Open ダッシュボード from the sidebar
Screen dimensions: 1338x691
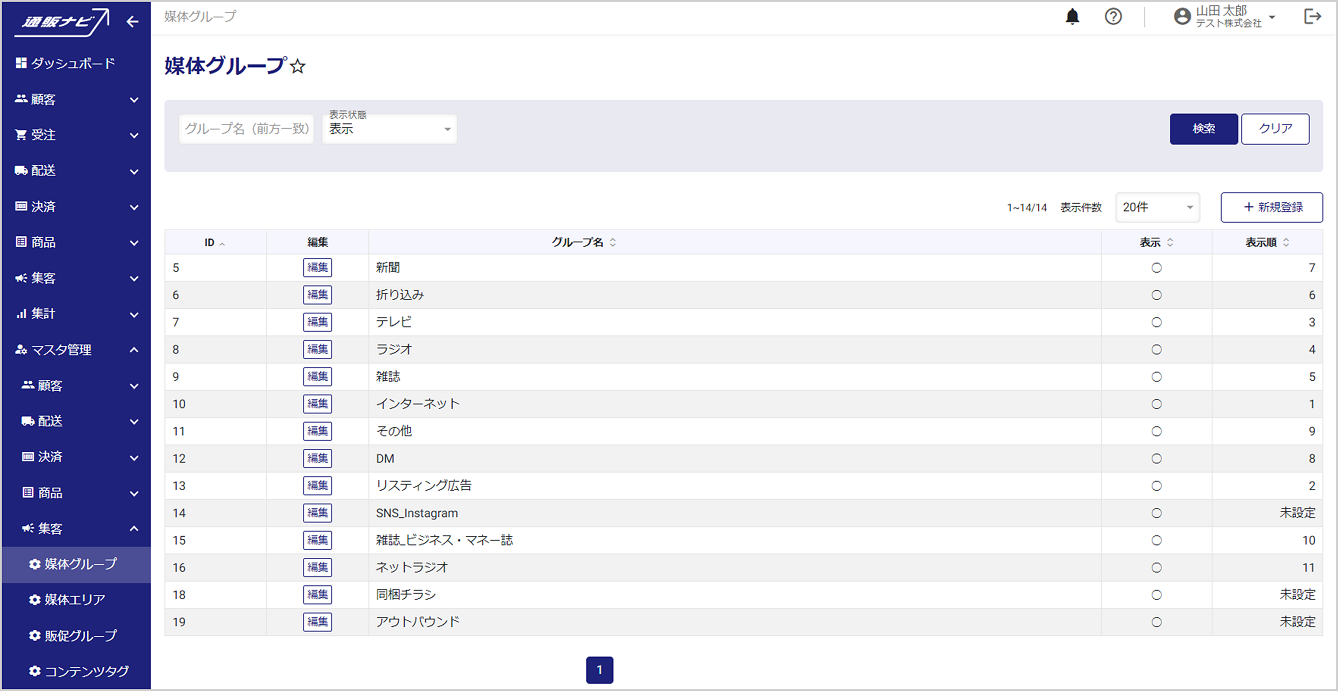66,63
